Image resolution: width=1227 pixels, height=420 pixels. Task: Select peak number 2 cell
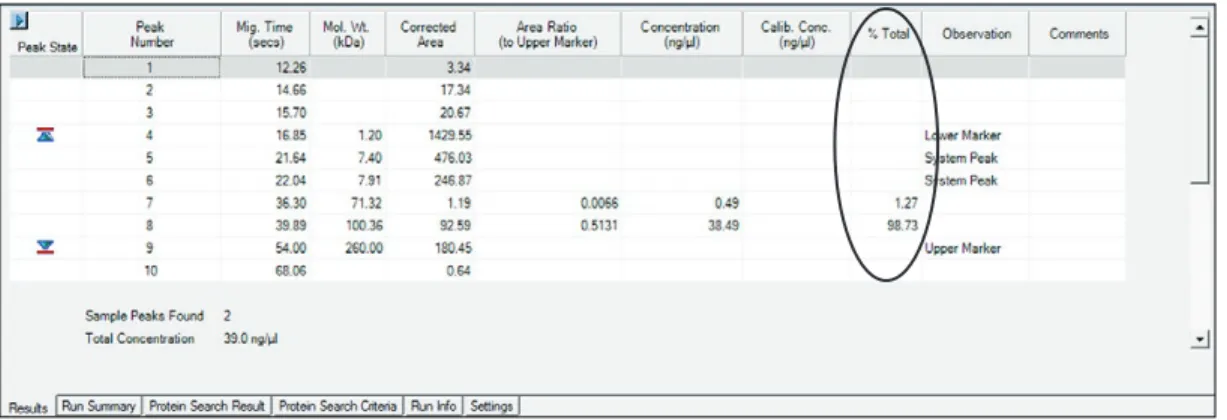coord(151,90)
